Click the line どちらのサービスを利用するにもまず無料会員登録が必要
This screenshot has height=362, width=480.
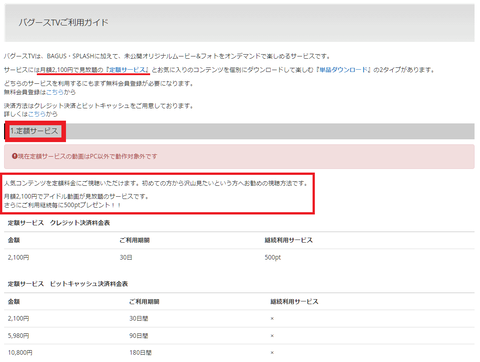(x=99, y=83)
